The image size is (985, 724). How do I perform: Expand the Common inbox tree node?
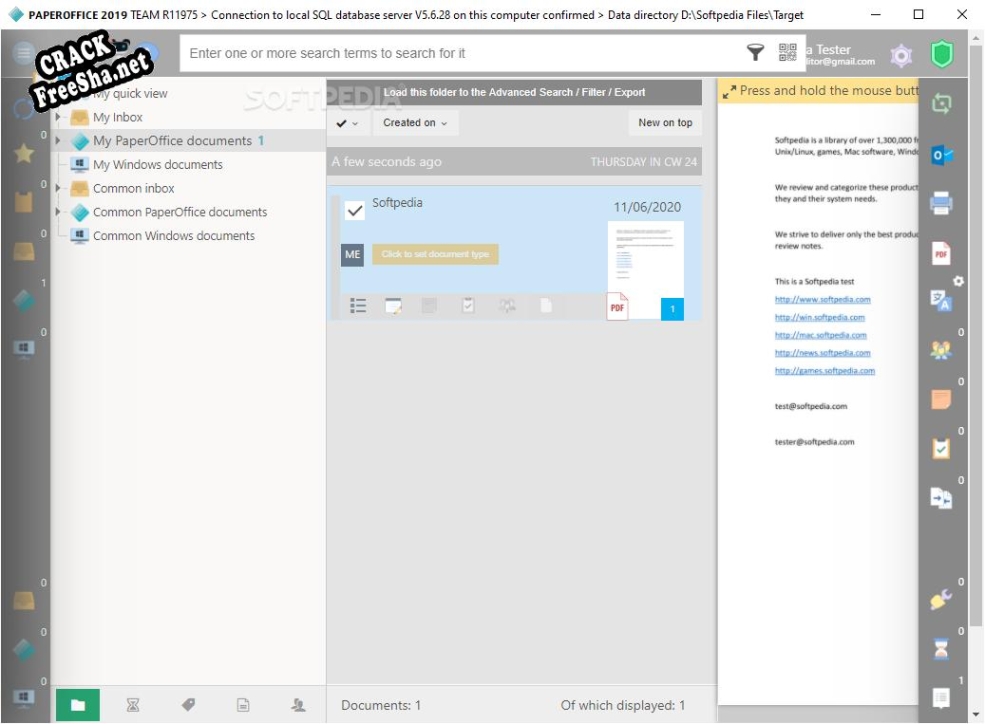(x=60, y=189)
